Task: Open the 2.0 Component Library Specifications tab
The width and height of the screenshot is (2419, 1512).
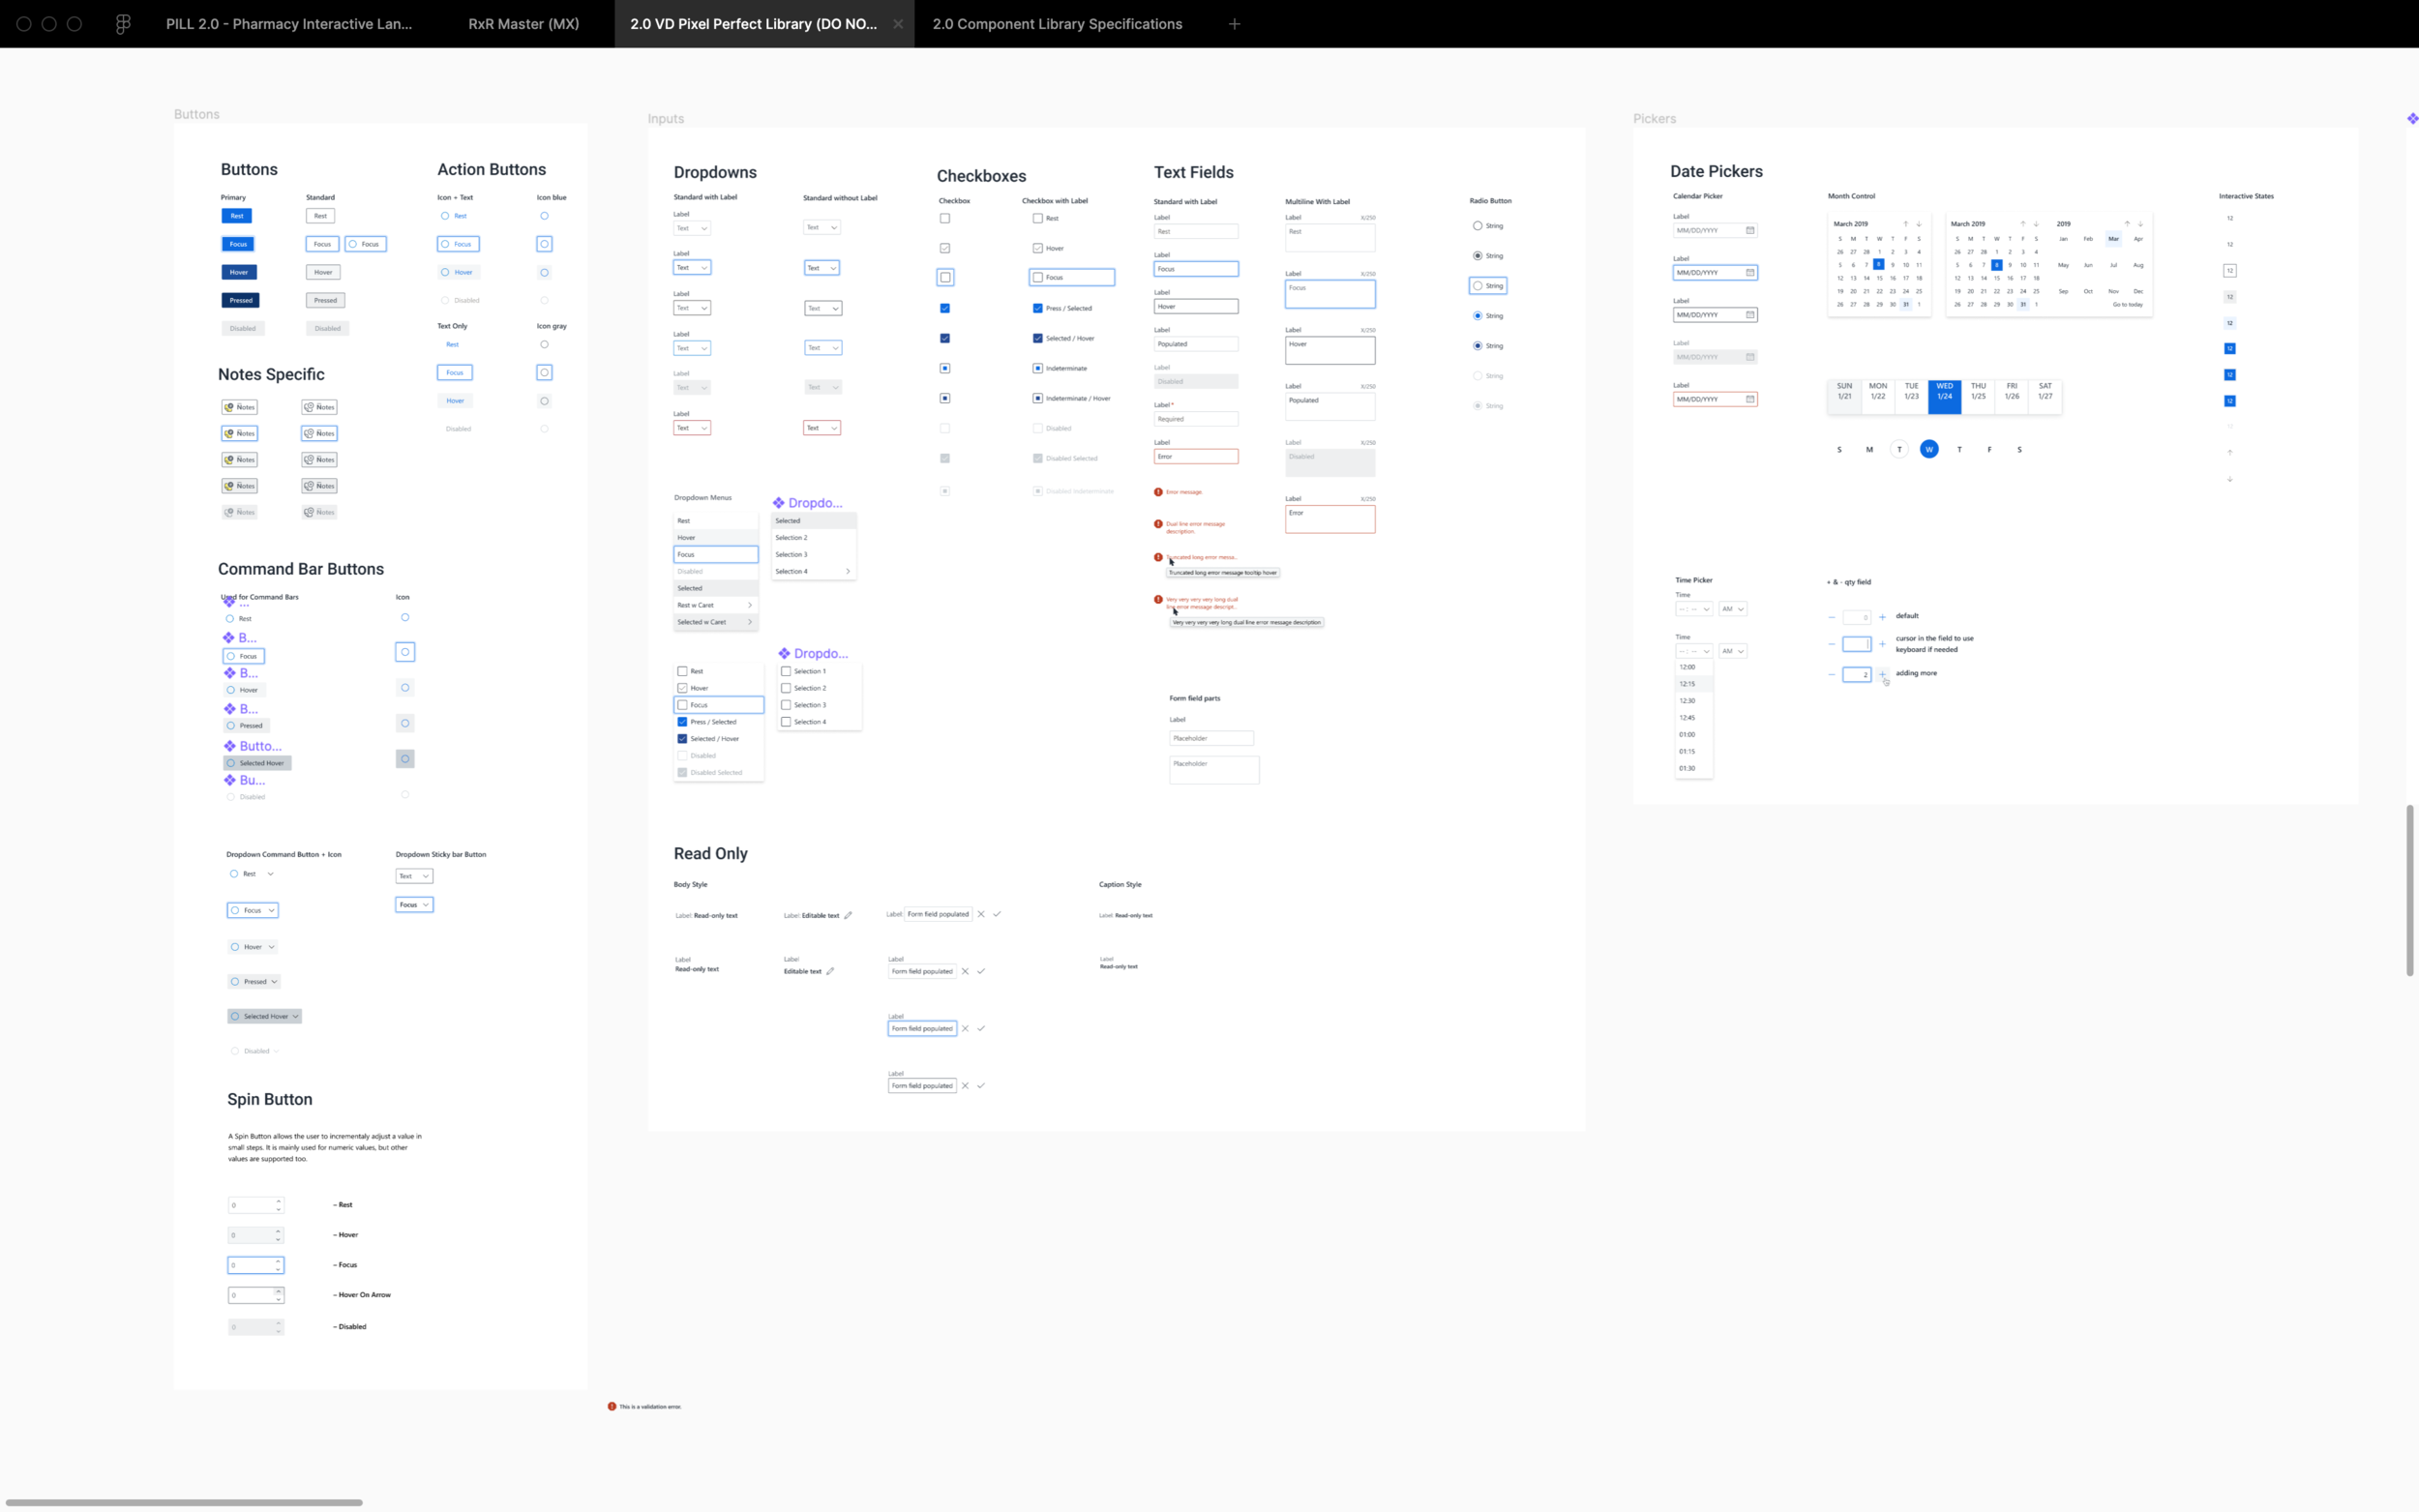Action: click(1057, 24)
